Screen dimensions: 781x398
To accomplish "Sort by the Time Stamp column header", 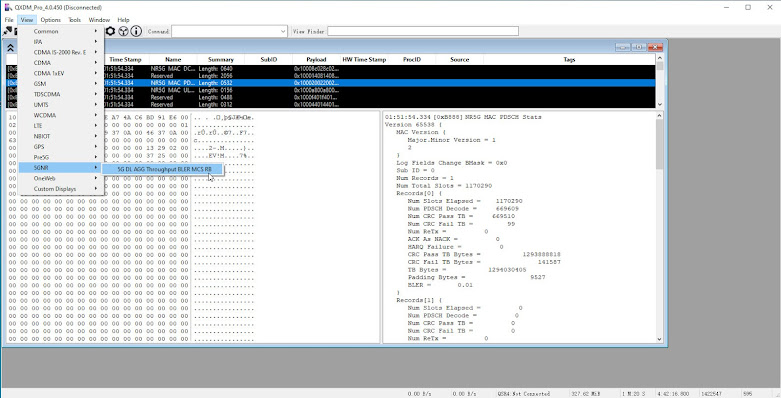I will 126,59.
